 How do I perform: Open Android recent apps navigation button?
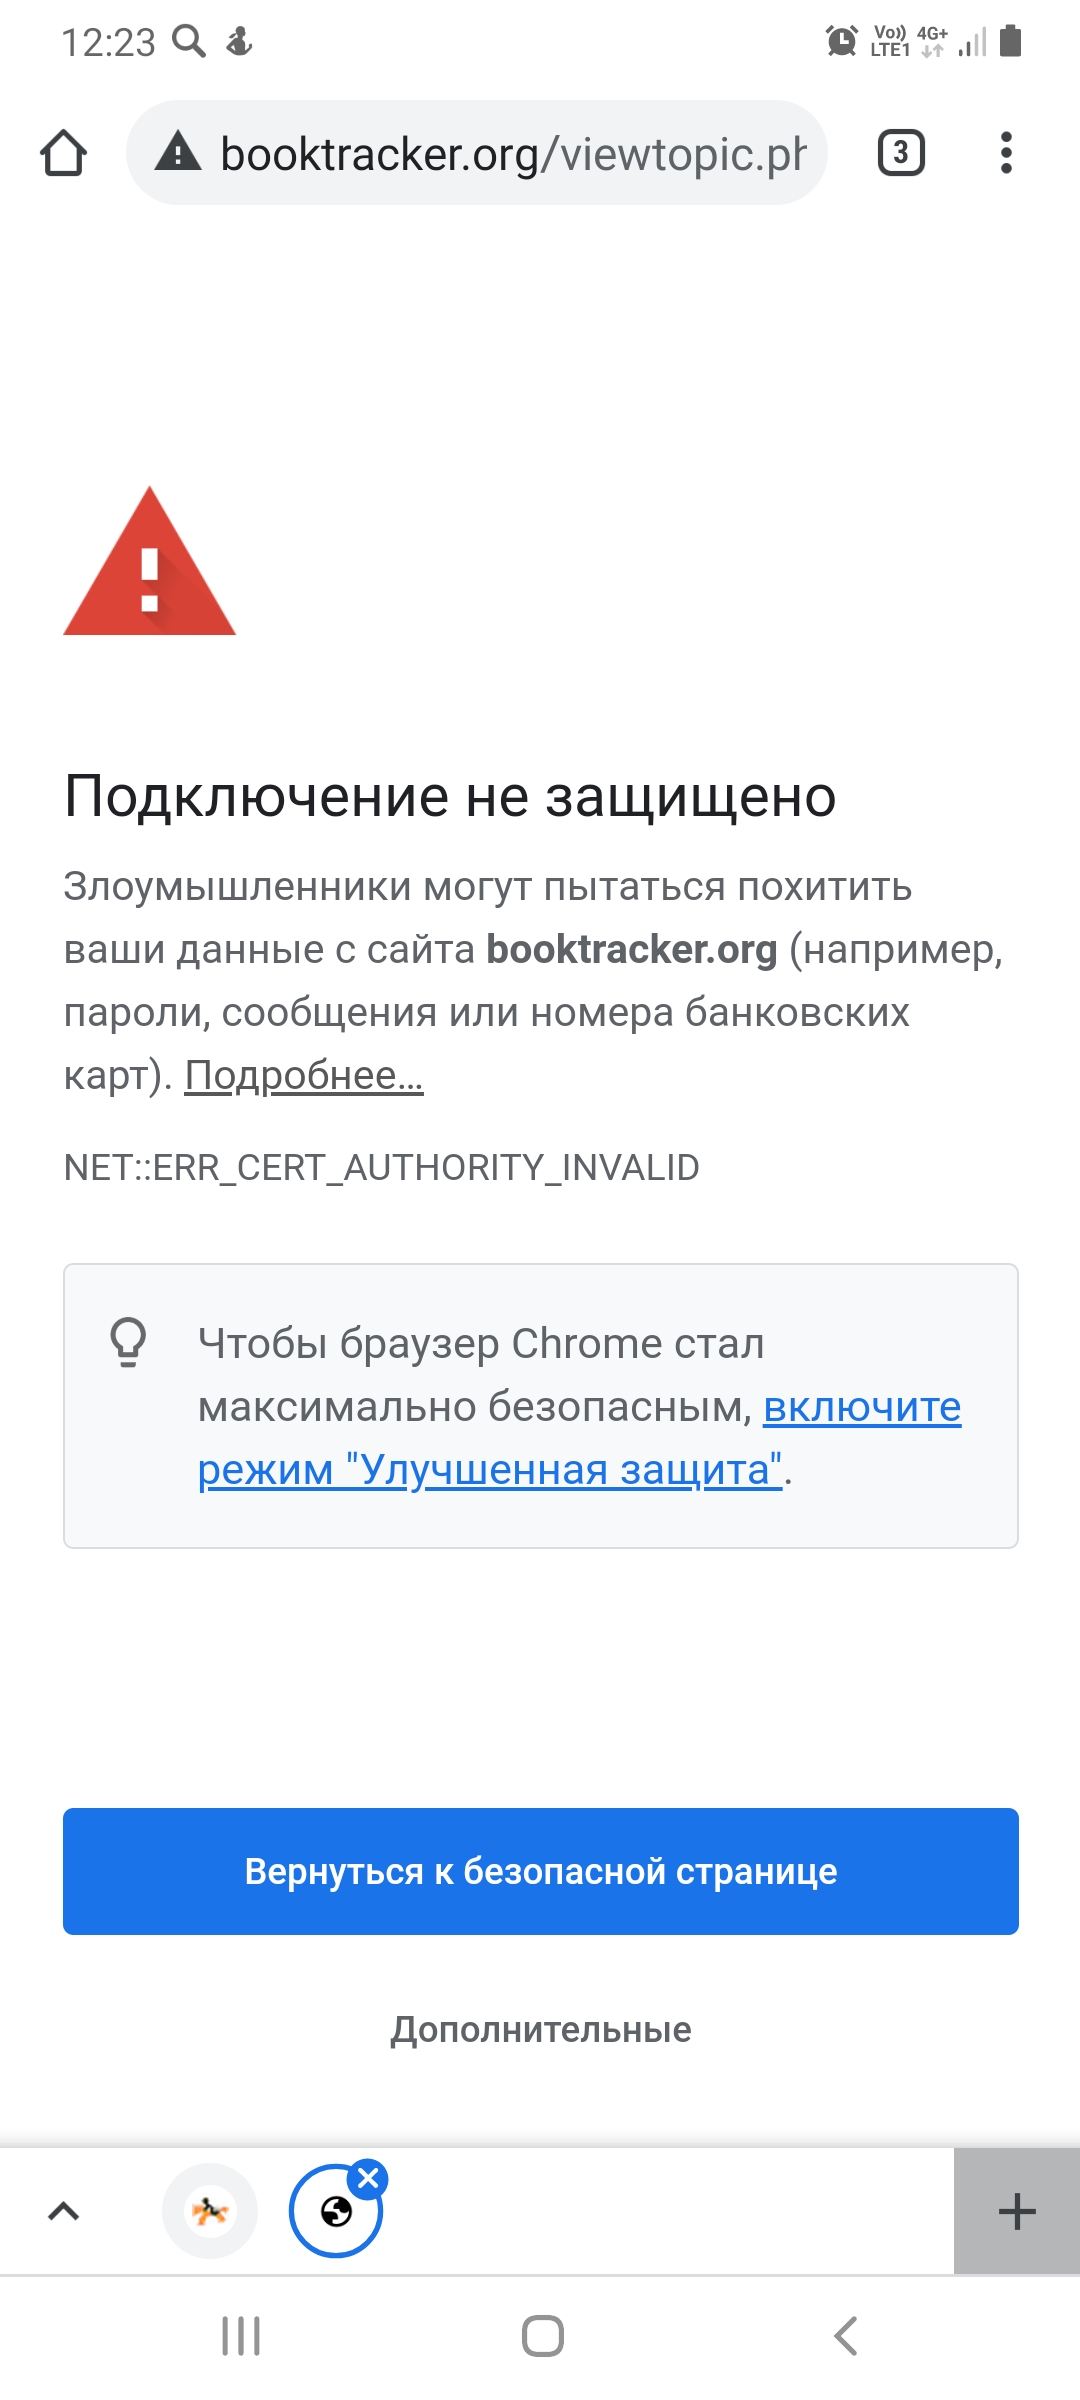pos(241,2336)
